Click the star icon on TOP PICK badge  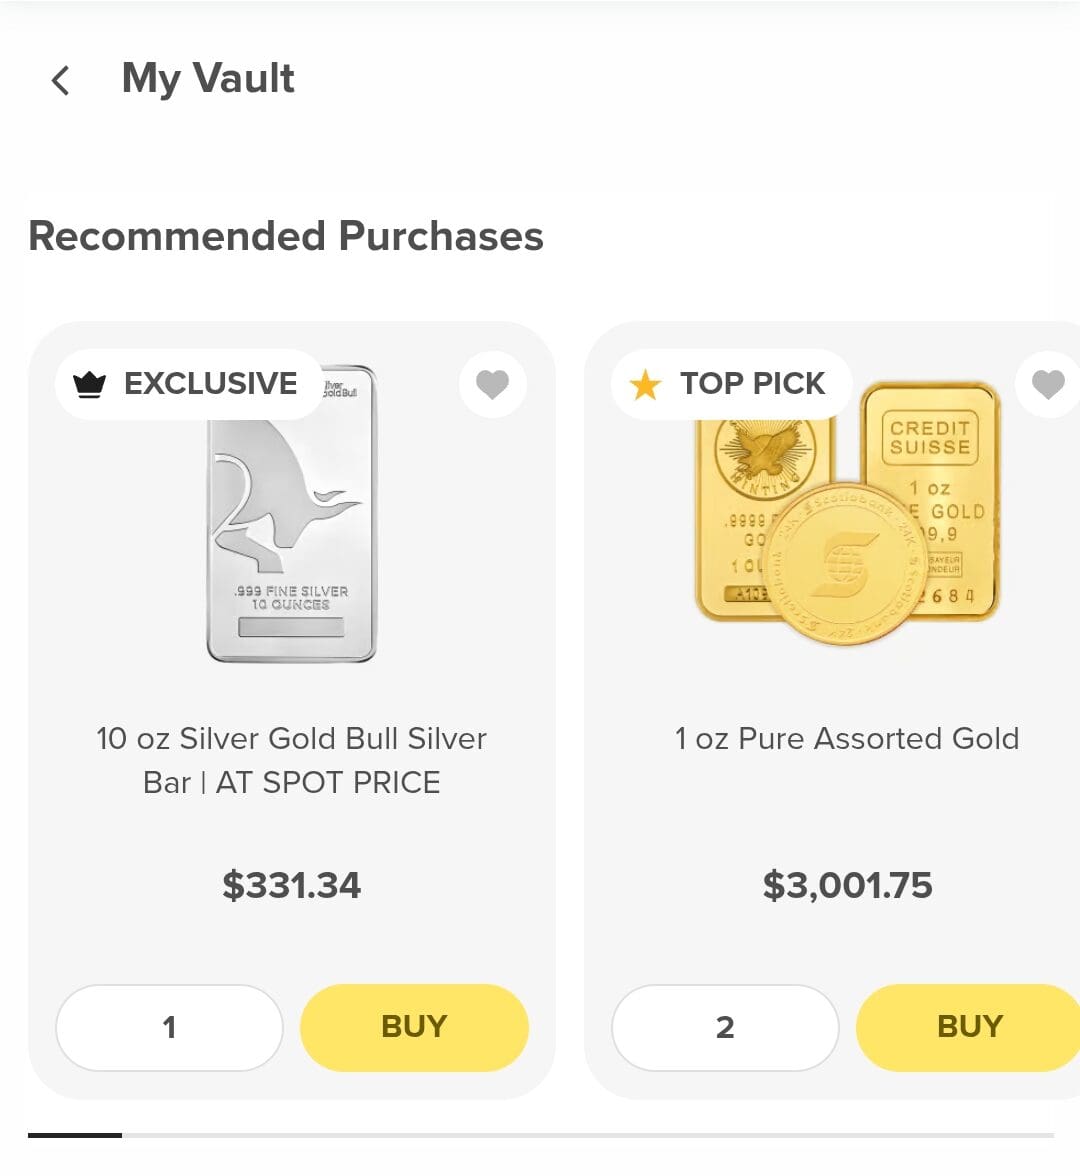(x=646, y=384)
